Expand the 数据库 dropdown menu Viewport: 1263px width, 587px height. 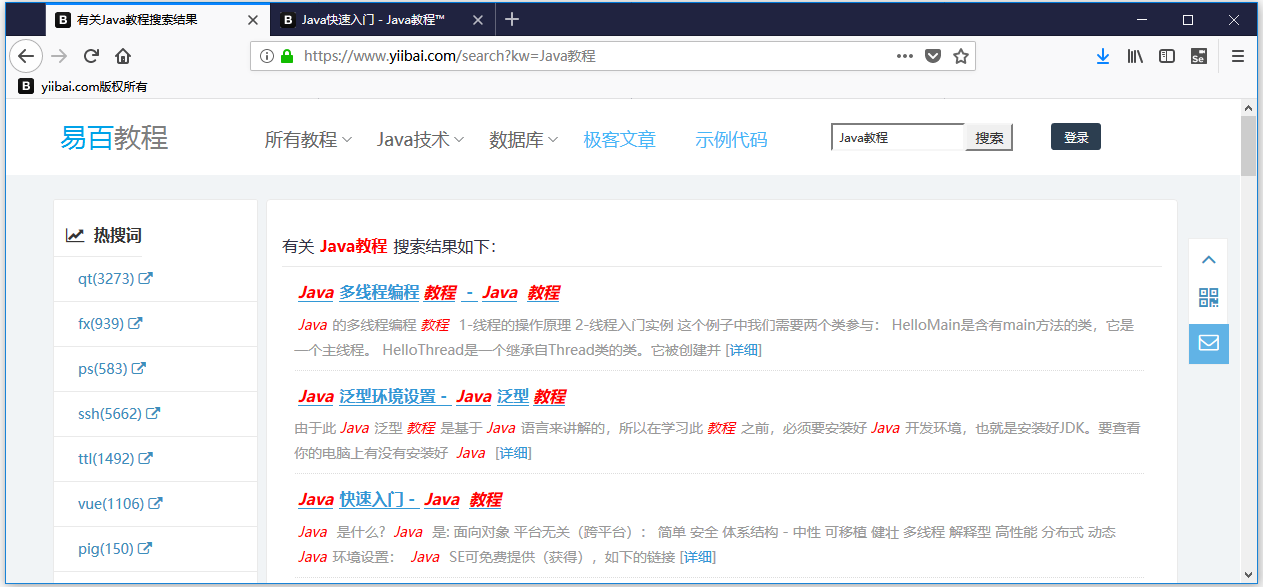coord(523,140)
